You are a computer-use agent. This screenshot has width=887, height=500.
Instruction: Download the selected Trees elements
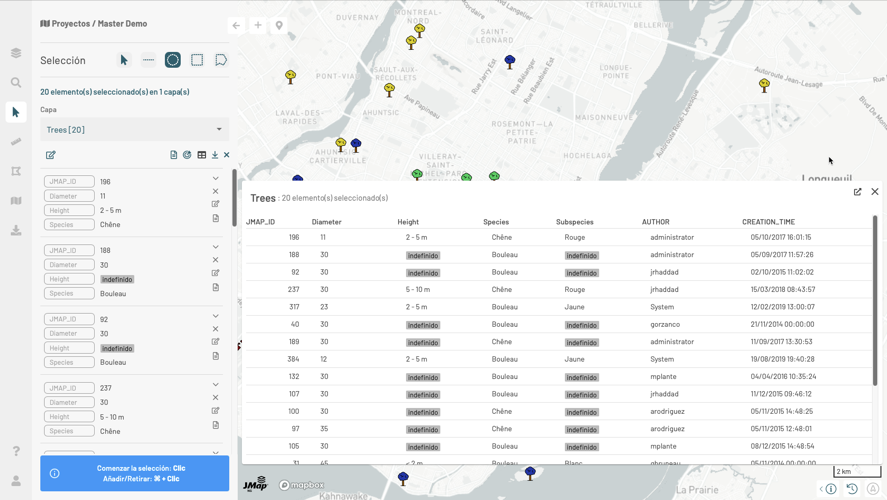click(215, 155)
